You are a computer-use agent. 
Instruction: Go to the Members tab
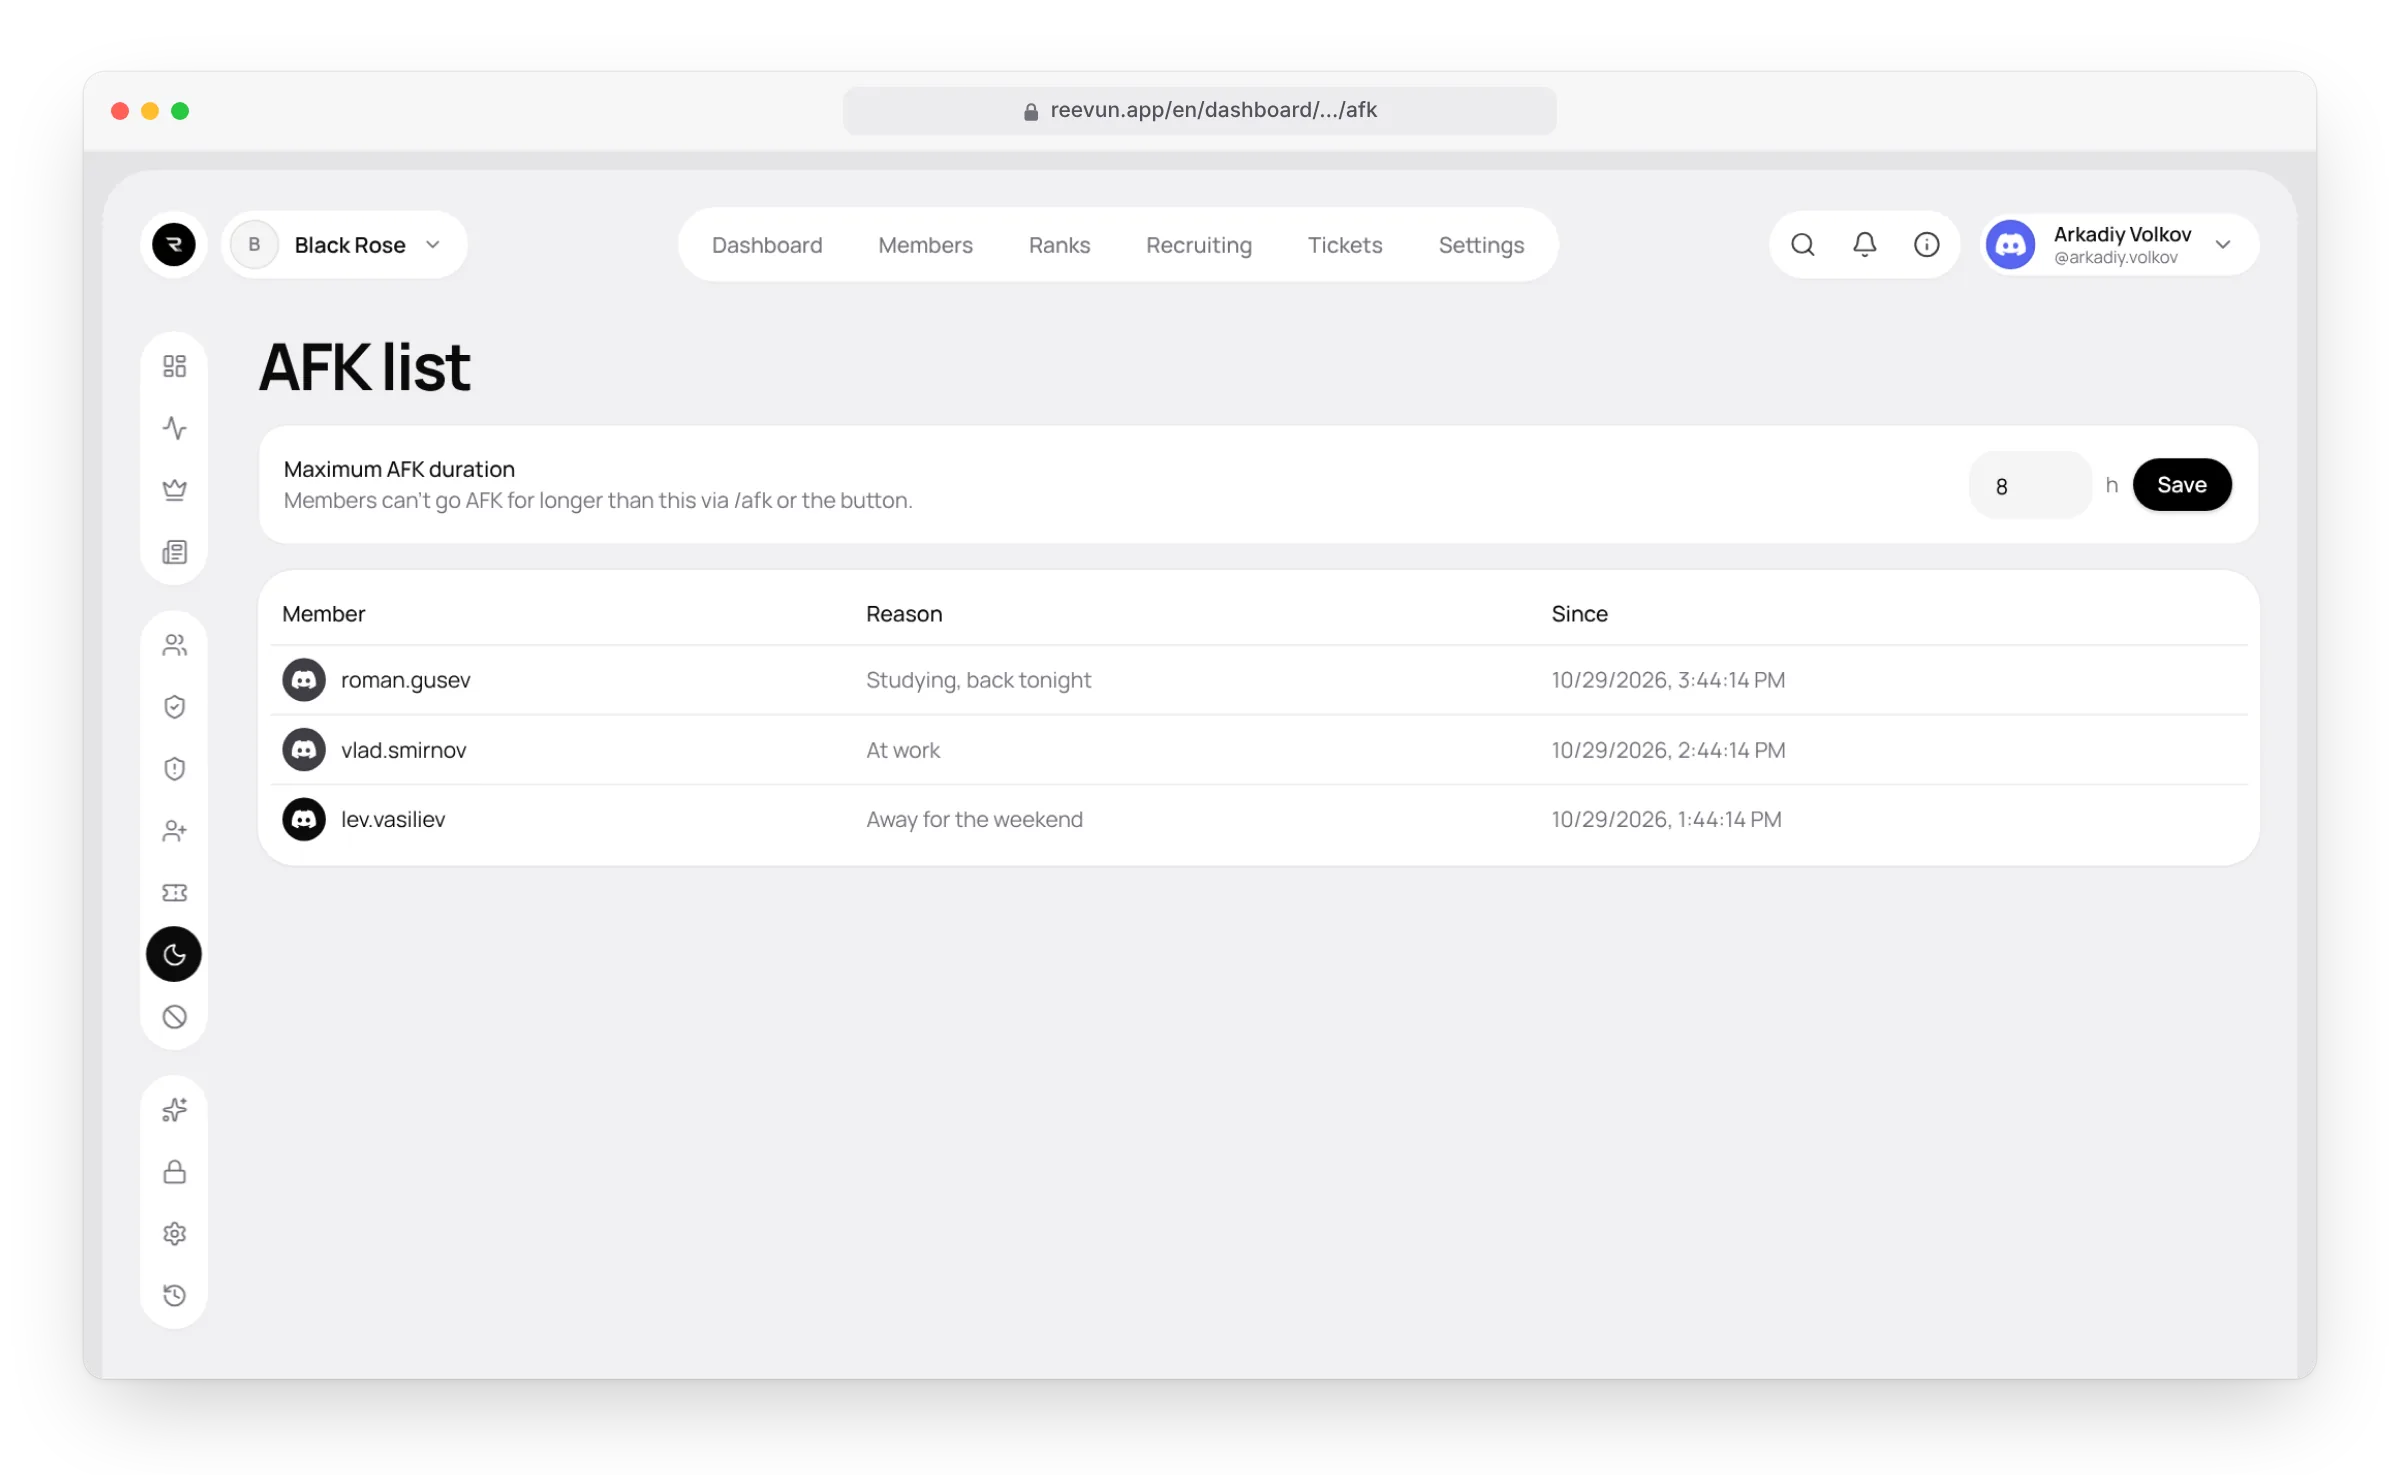925,245
